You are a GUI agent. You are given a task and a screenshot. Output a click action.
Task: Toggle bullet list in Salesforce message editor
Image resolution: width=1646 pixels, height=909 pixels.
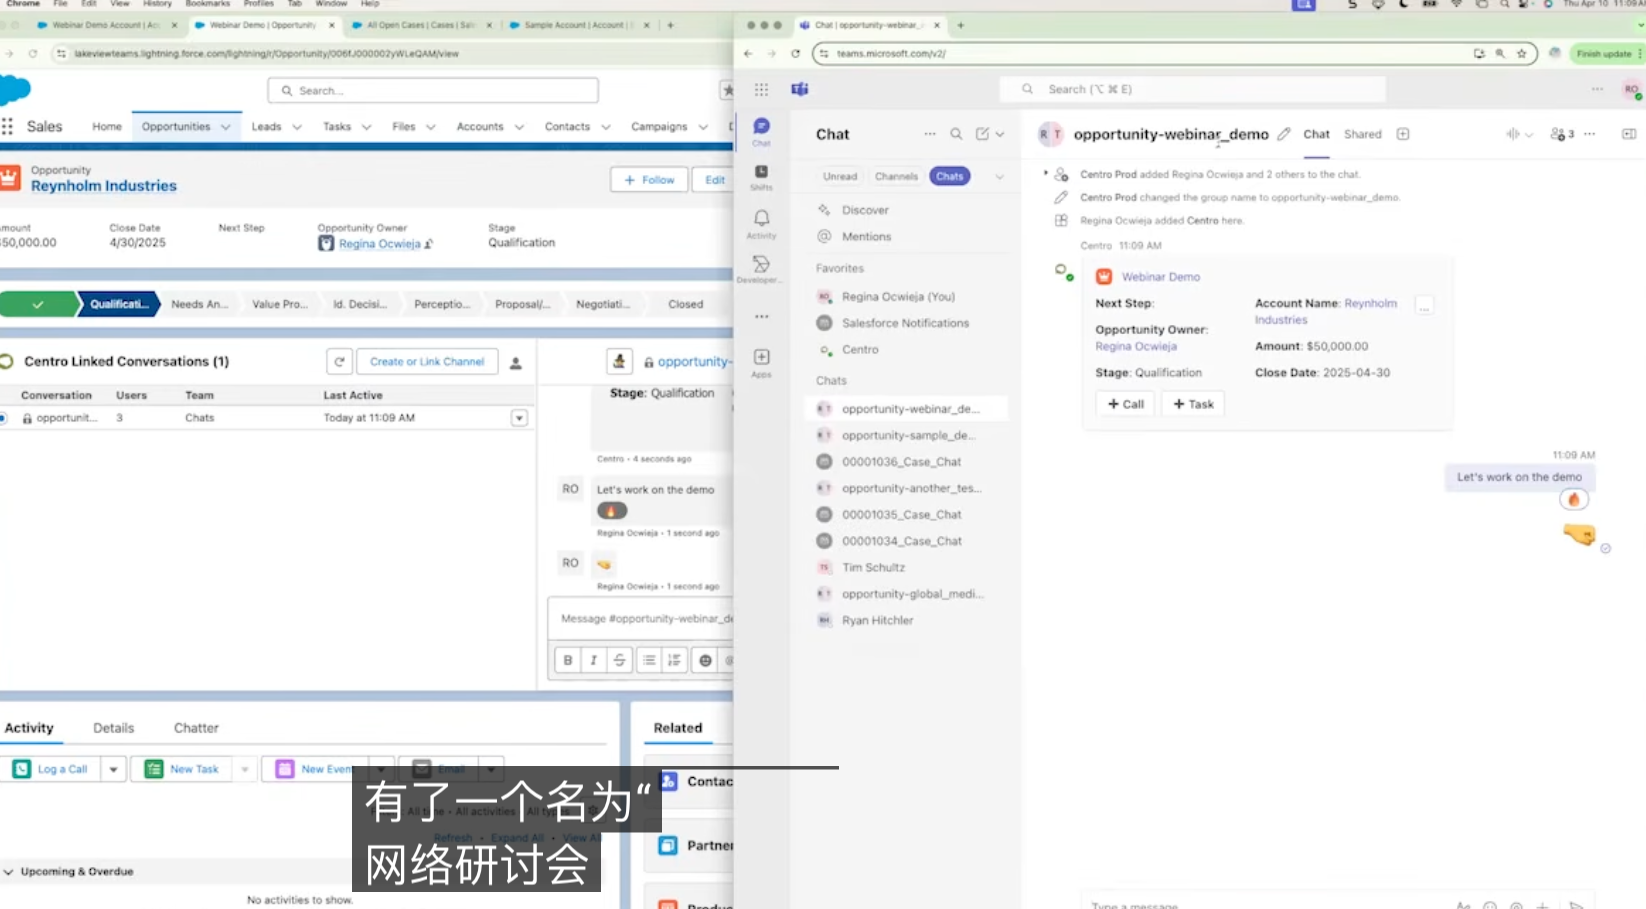[x=649, y=660]
